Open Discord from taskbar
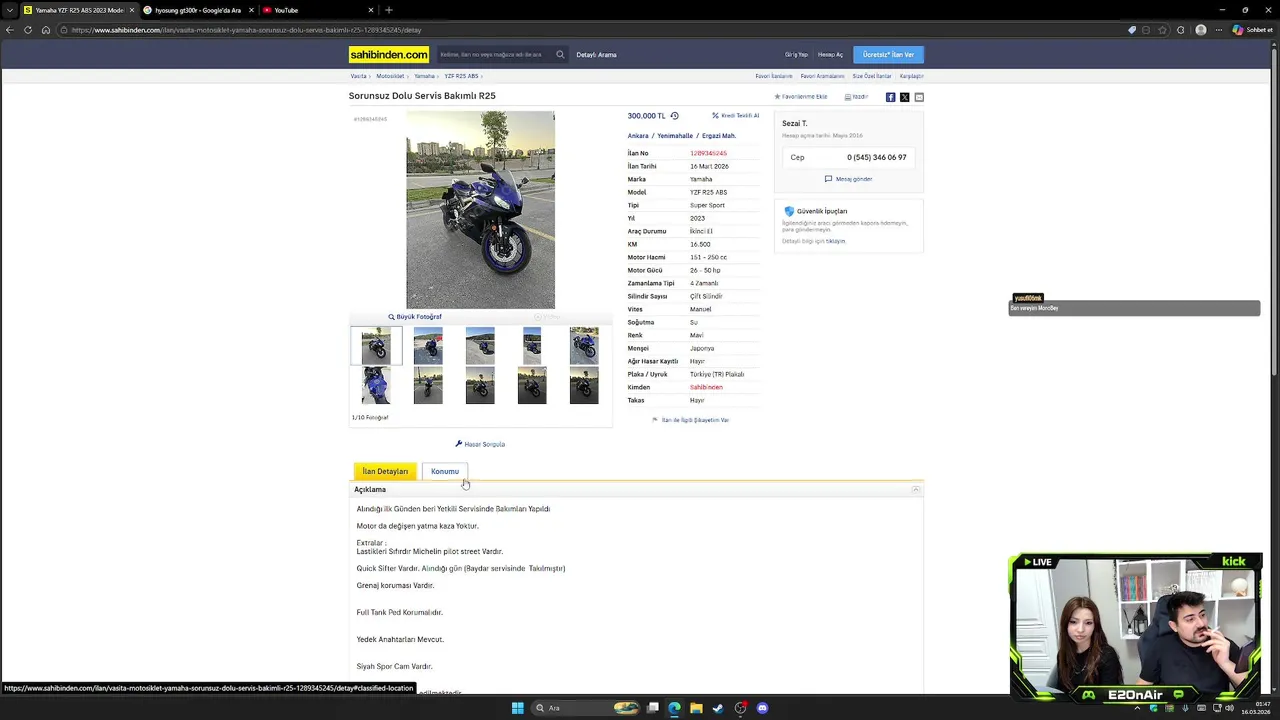Screen dimensions: 1280x720 click(x=762, y=708)
